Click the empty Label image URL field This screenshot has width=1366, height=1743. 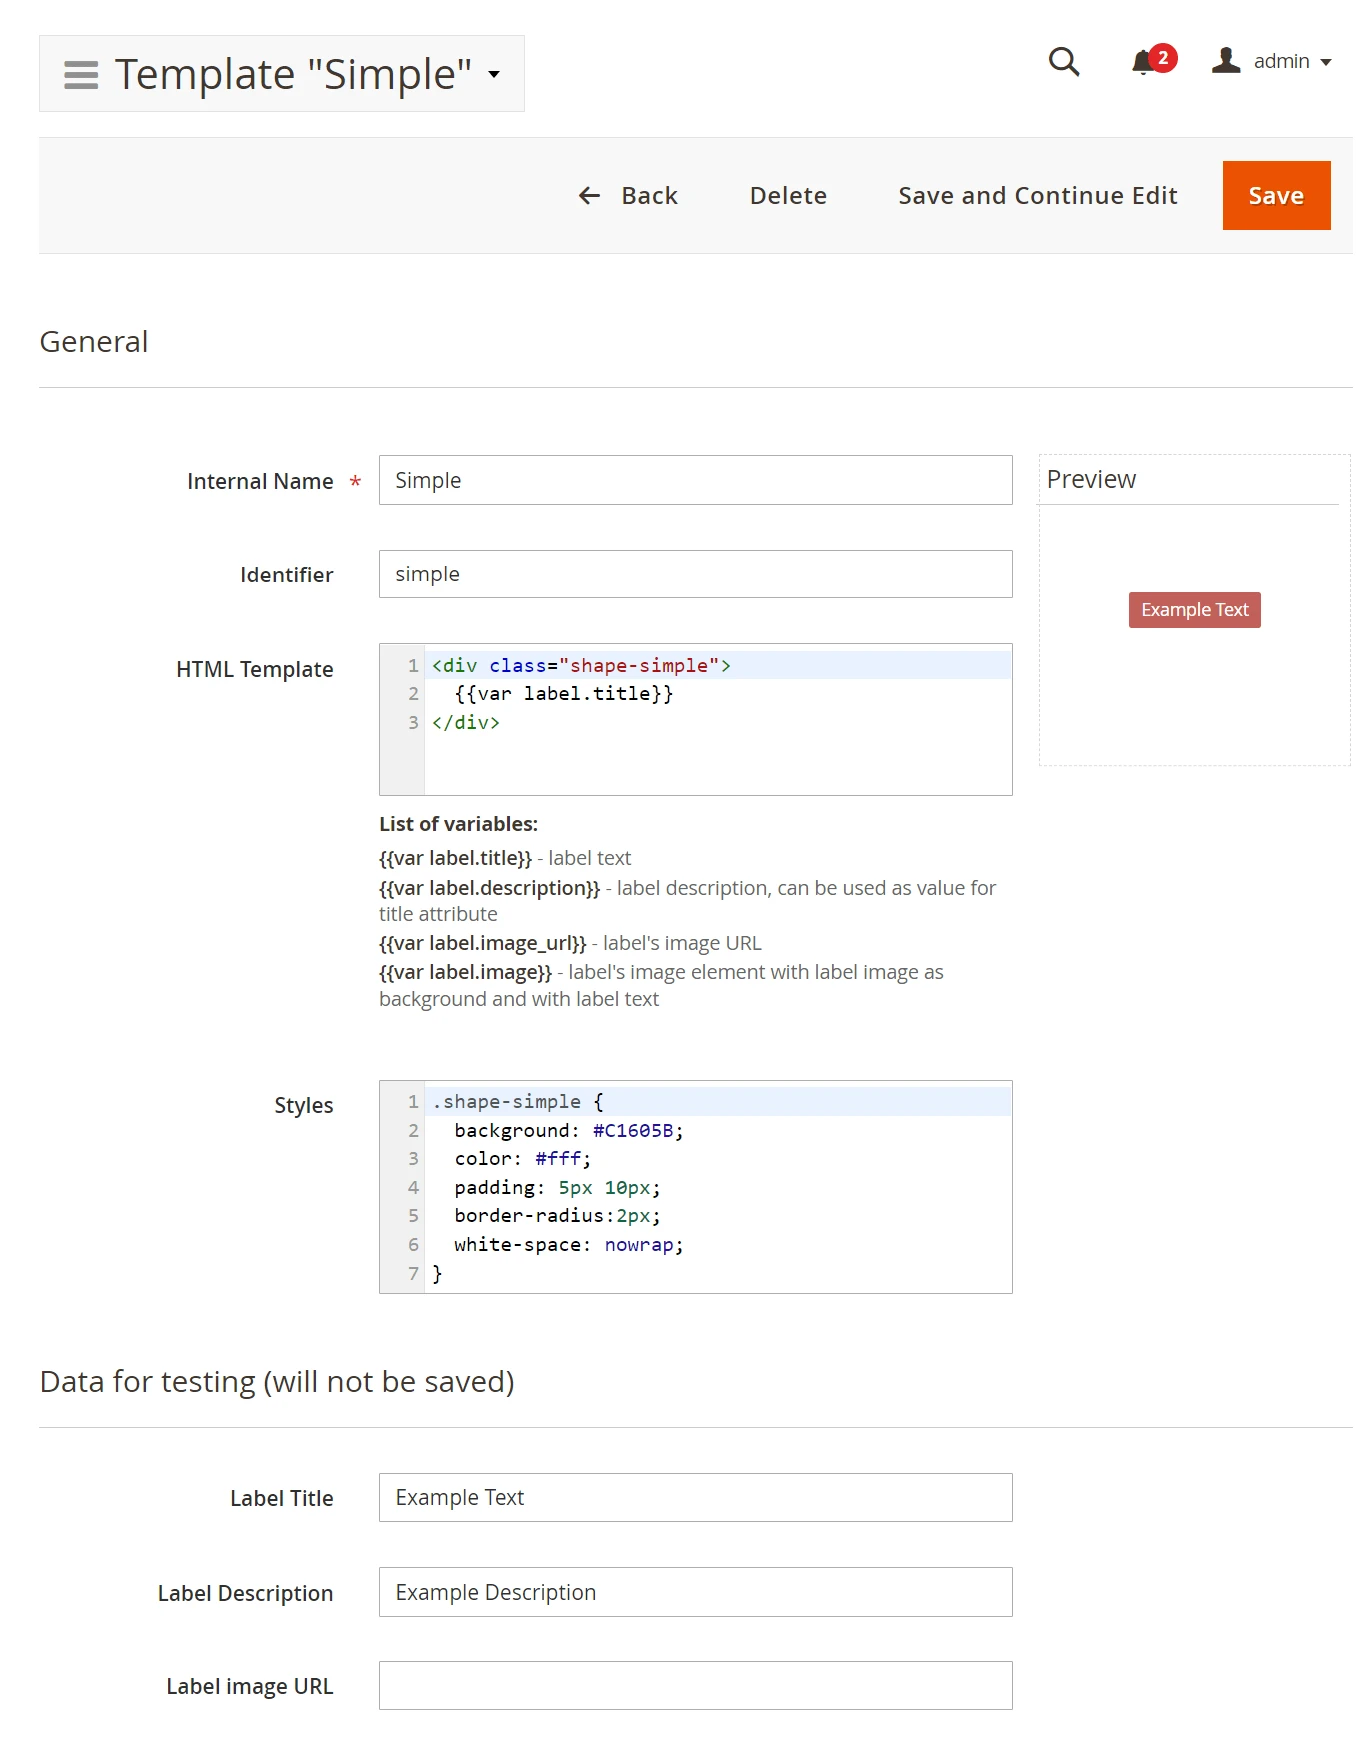(695, 1686)
